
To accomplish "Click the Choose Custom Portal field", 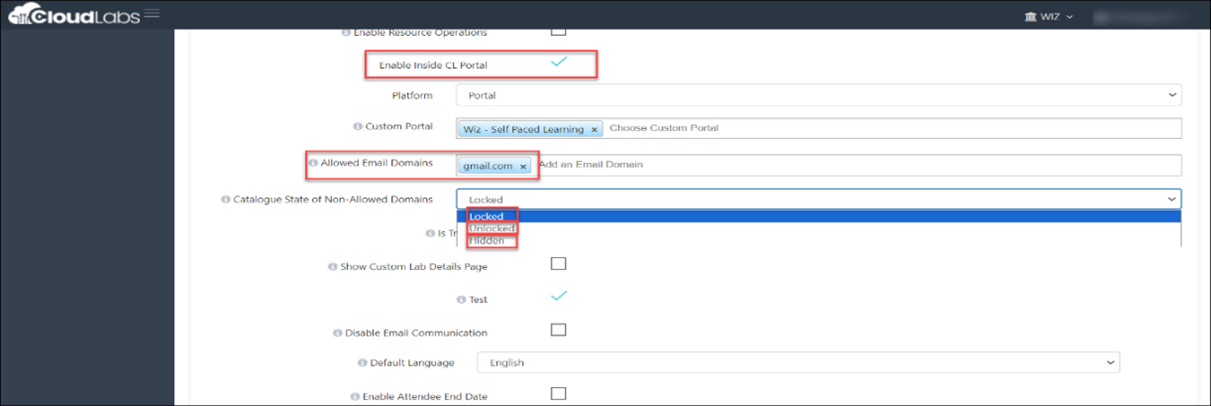I will pyautogui.click(x=664, y=128).
